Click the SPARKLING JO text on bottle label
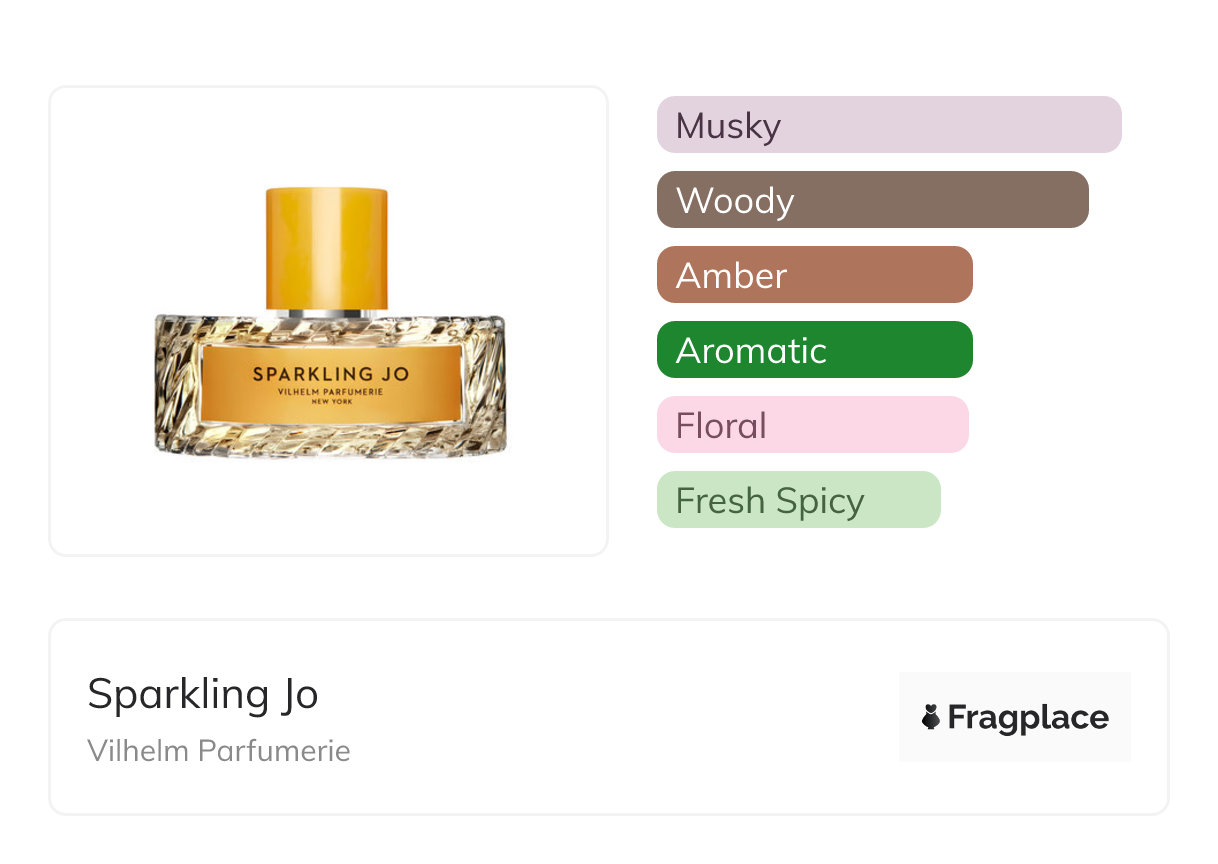Screen dimensions: 1218x864 [x=330, y=374]
